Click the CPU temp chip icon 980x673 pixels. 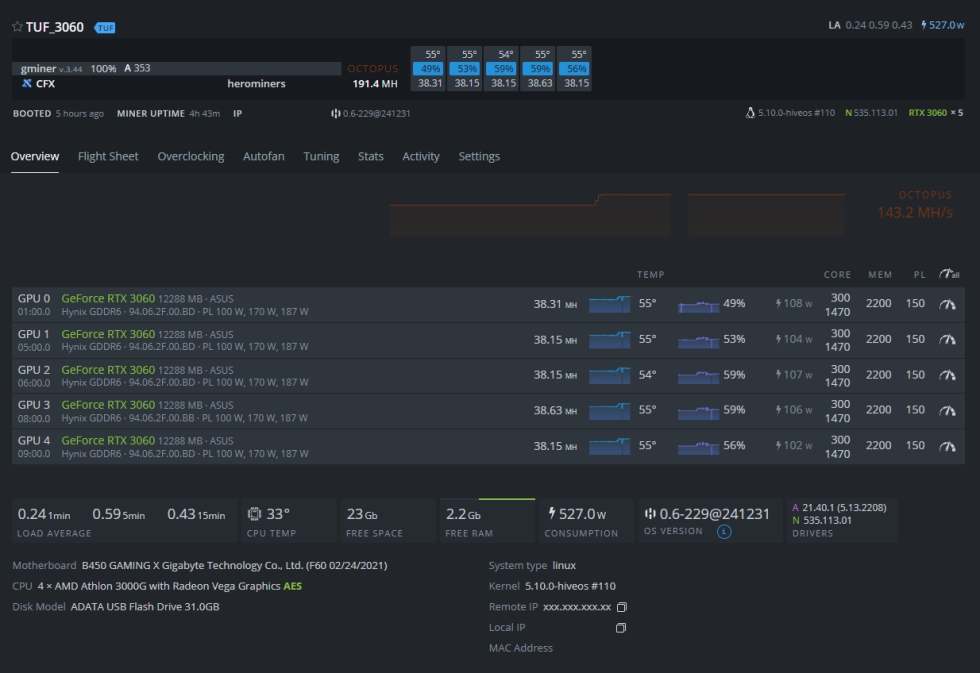[x=254, y=514]
